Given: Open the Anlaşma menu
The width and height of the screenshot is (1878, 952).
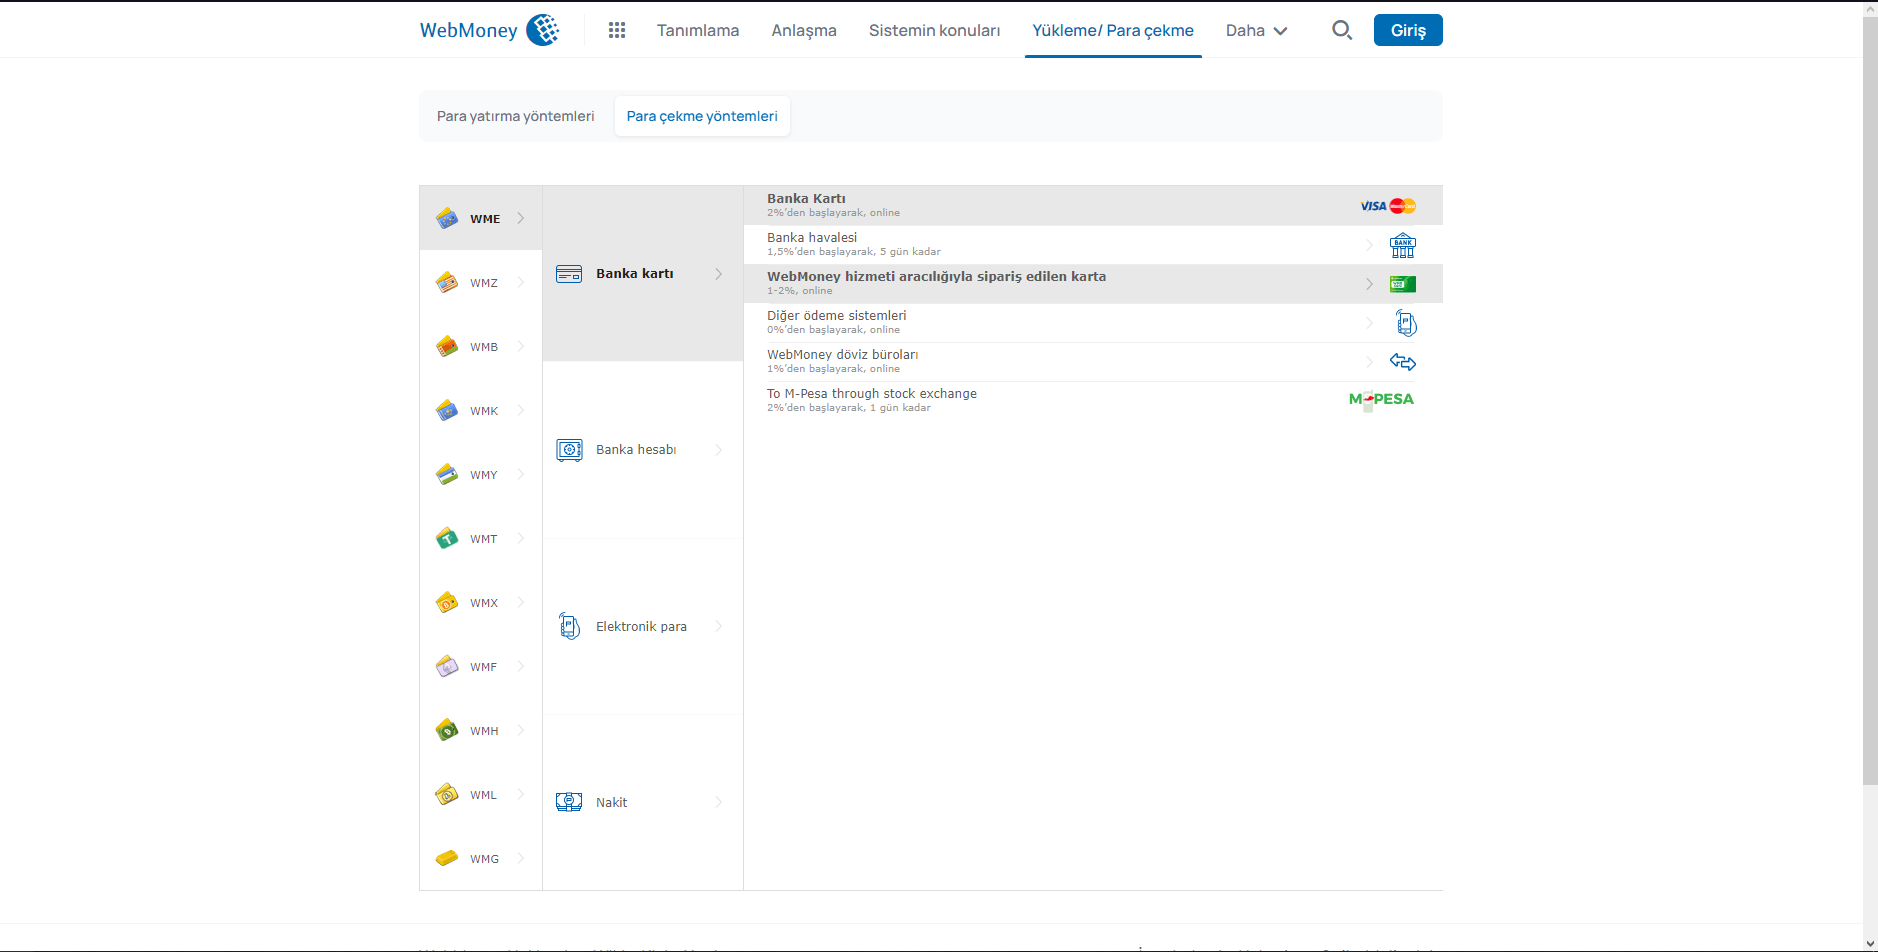Looking at the screenshot, I should coord(804,30).
